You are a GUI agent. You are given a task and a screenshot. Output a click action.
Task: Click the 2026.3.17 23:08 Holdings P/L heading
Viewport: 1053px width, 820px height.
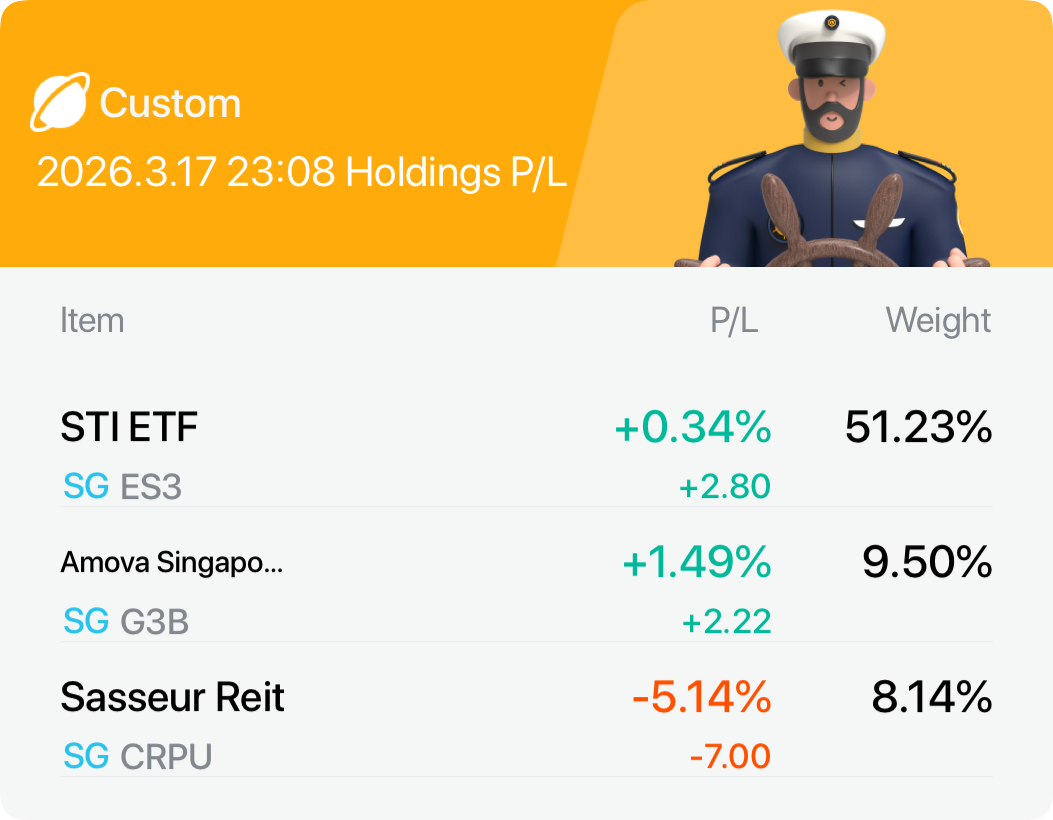(x=302, y=172)
